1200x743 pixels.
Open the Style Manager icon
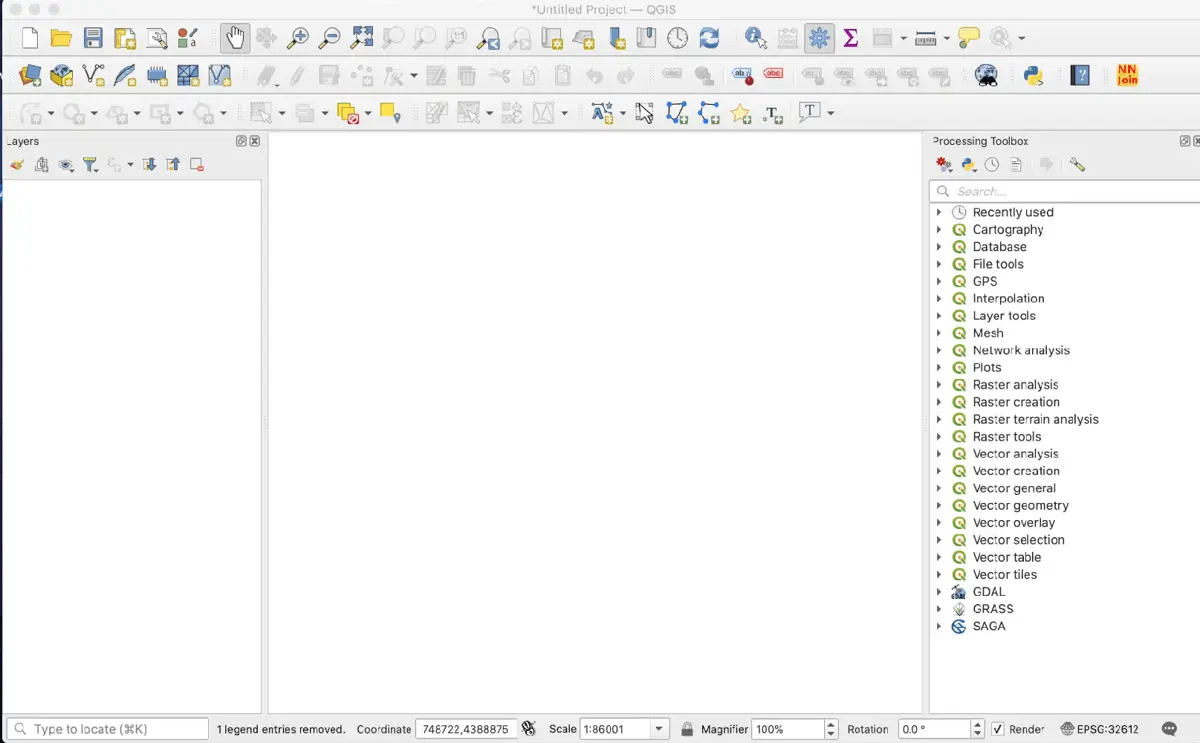[187, 38]
